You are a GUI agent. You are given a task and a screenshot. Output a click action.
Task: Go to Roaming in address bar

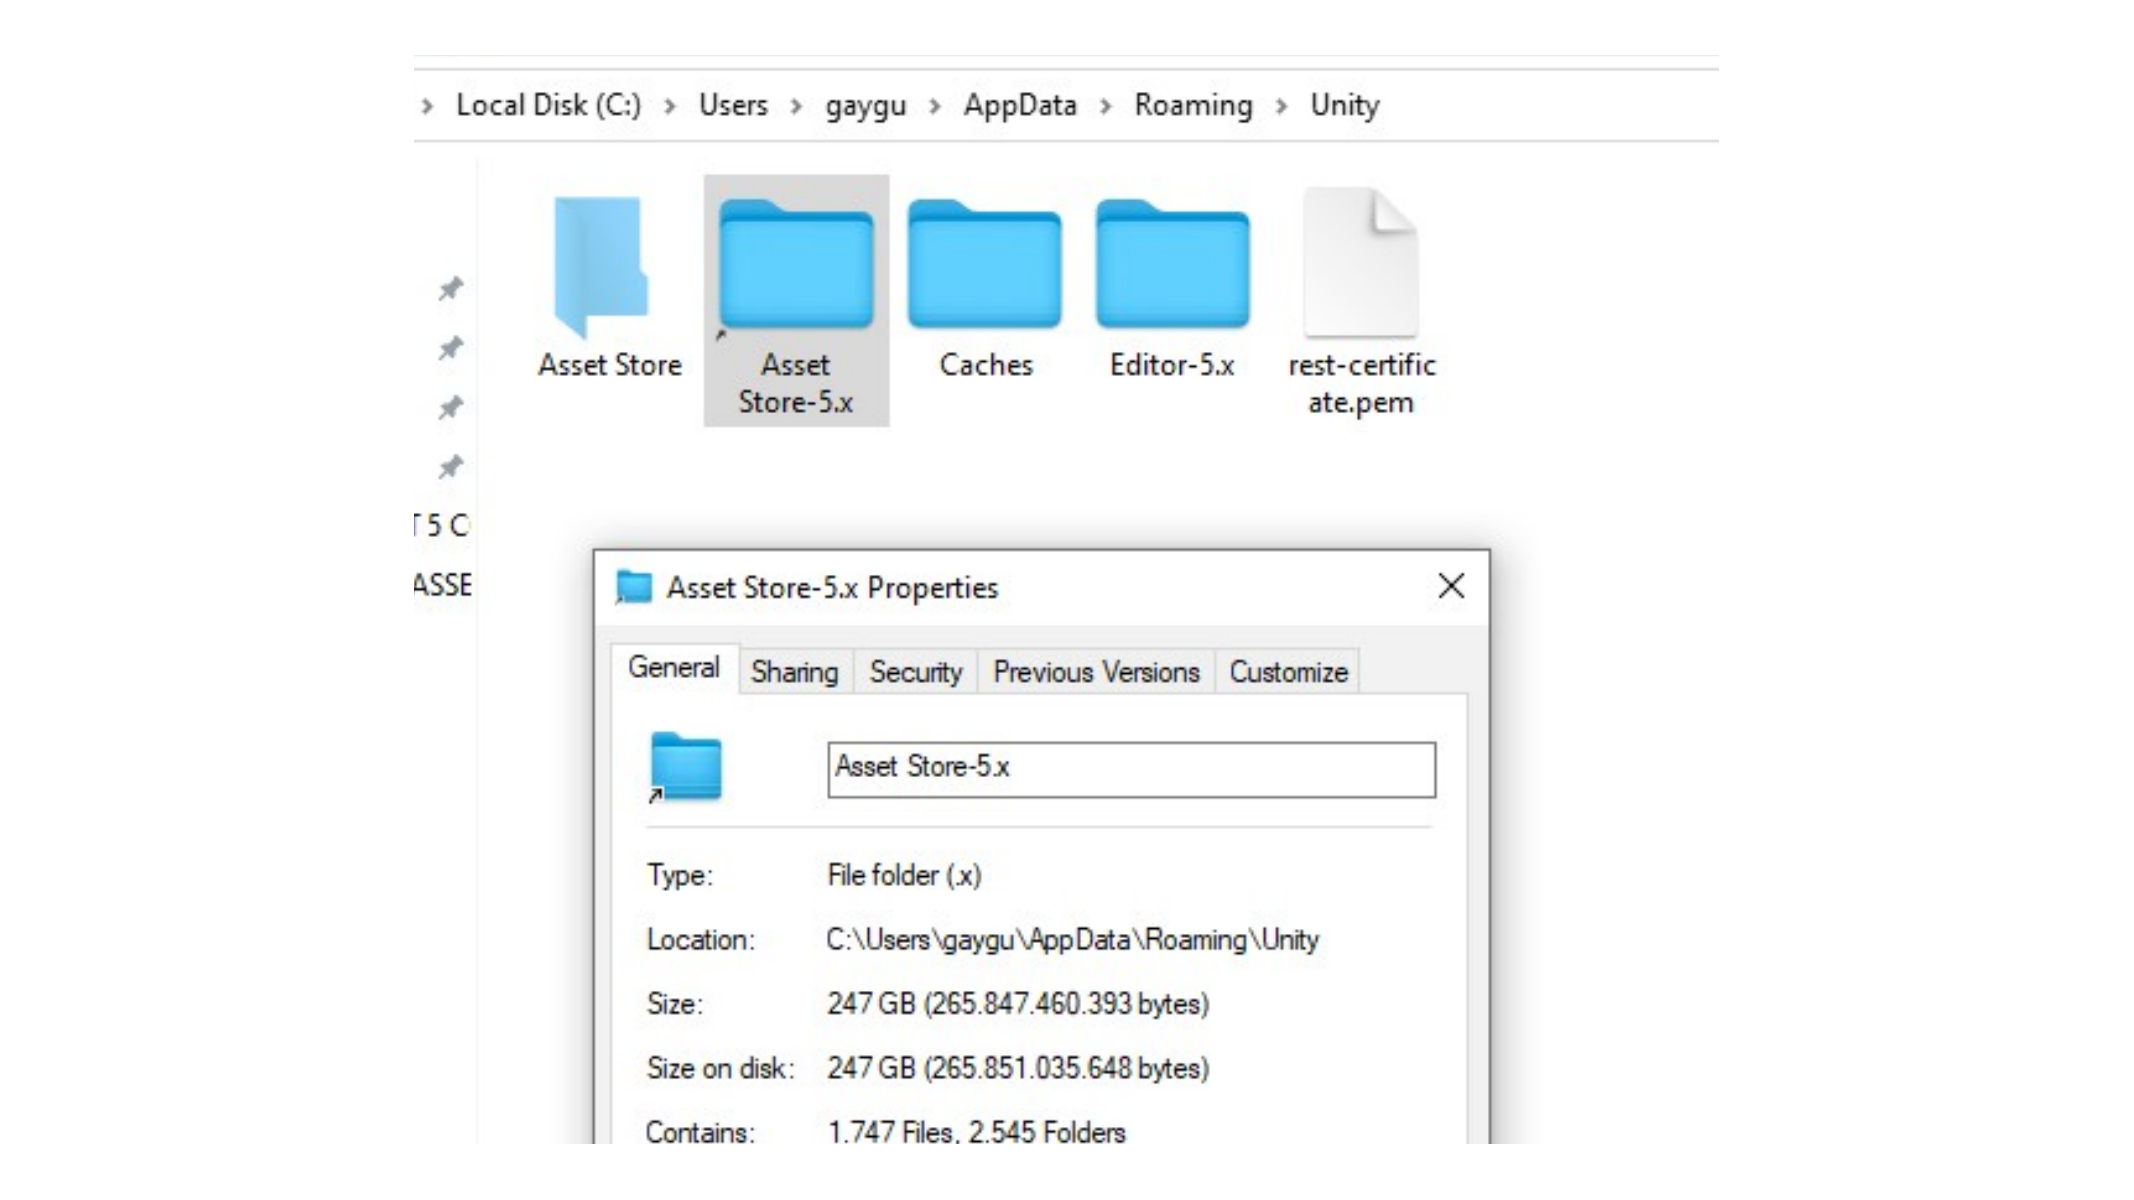(x=1193, y=106)
